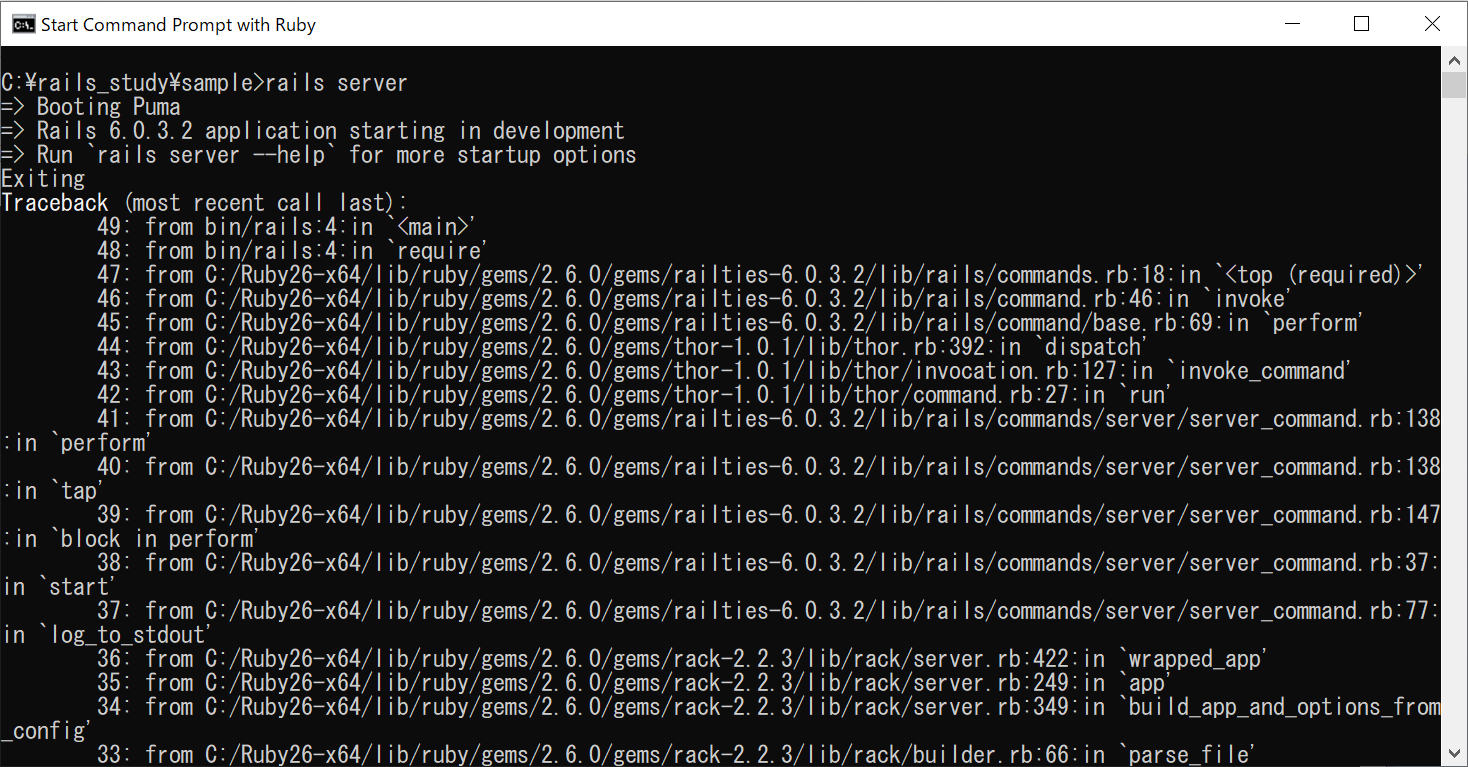Click the '_config'' continuation line
Viewport: 1468px width, 767px height.
(x=46, y=731)
